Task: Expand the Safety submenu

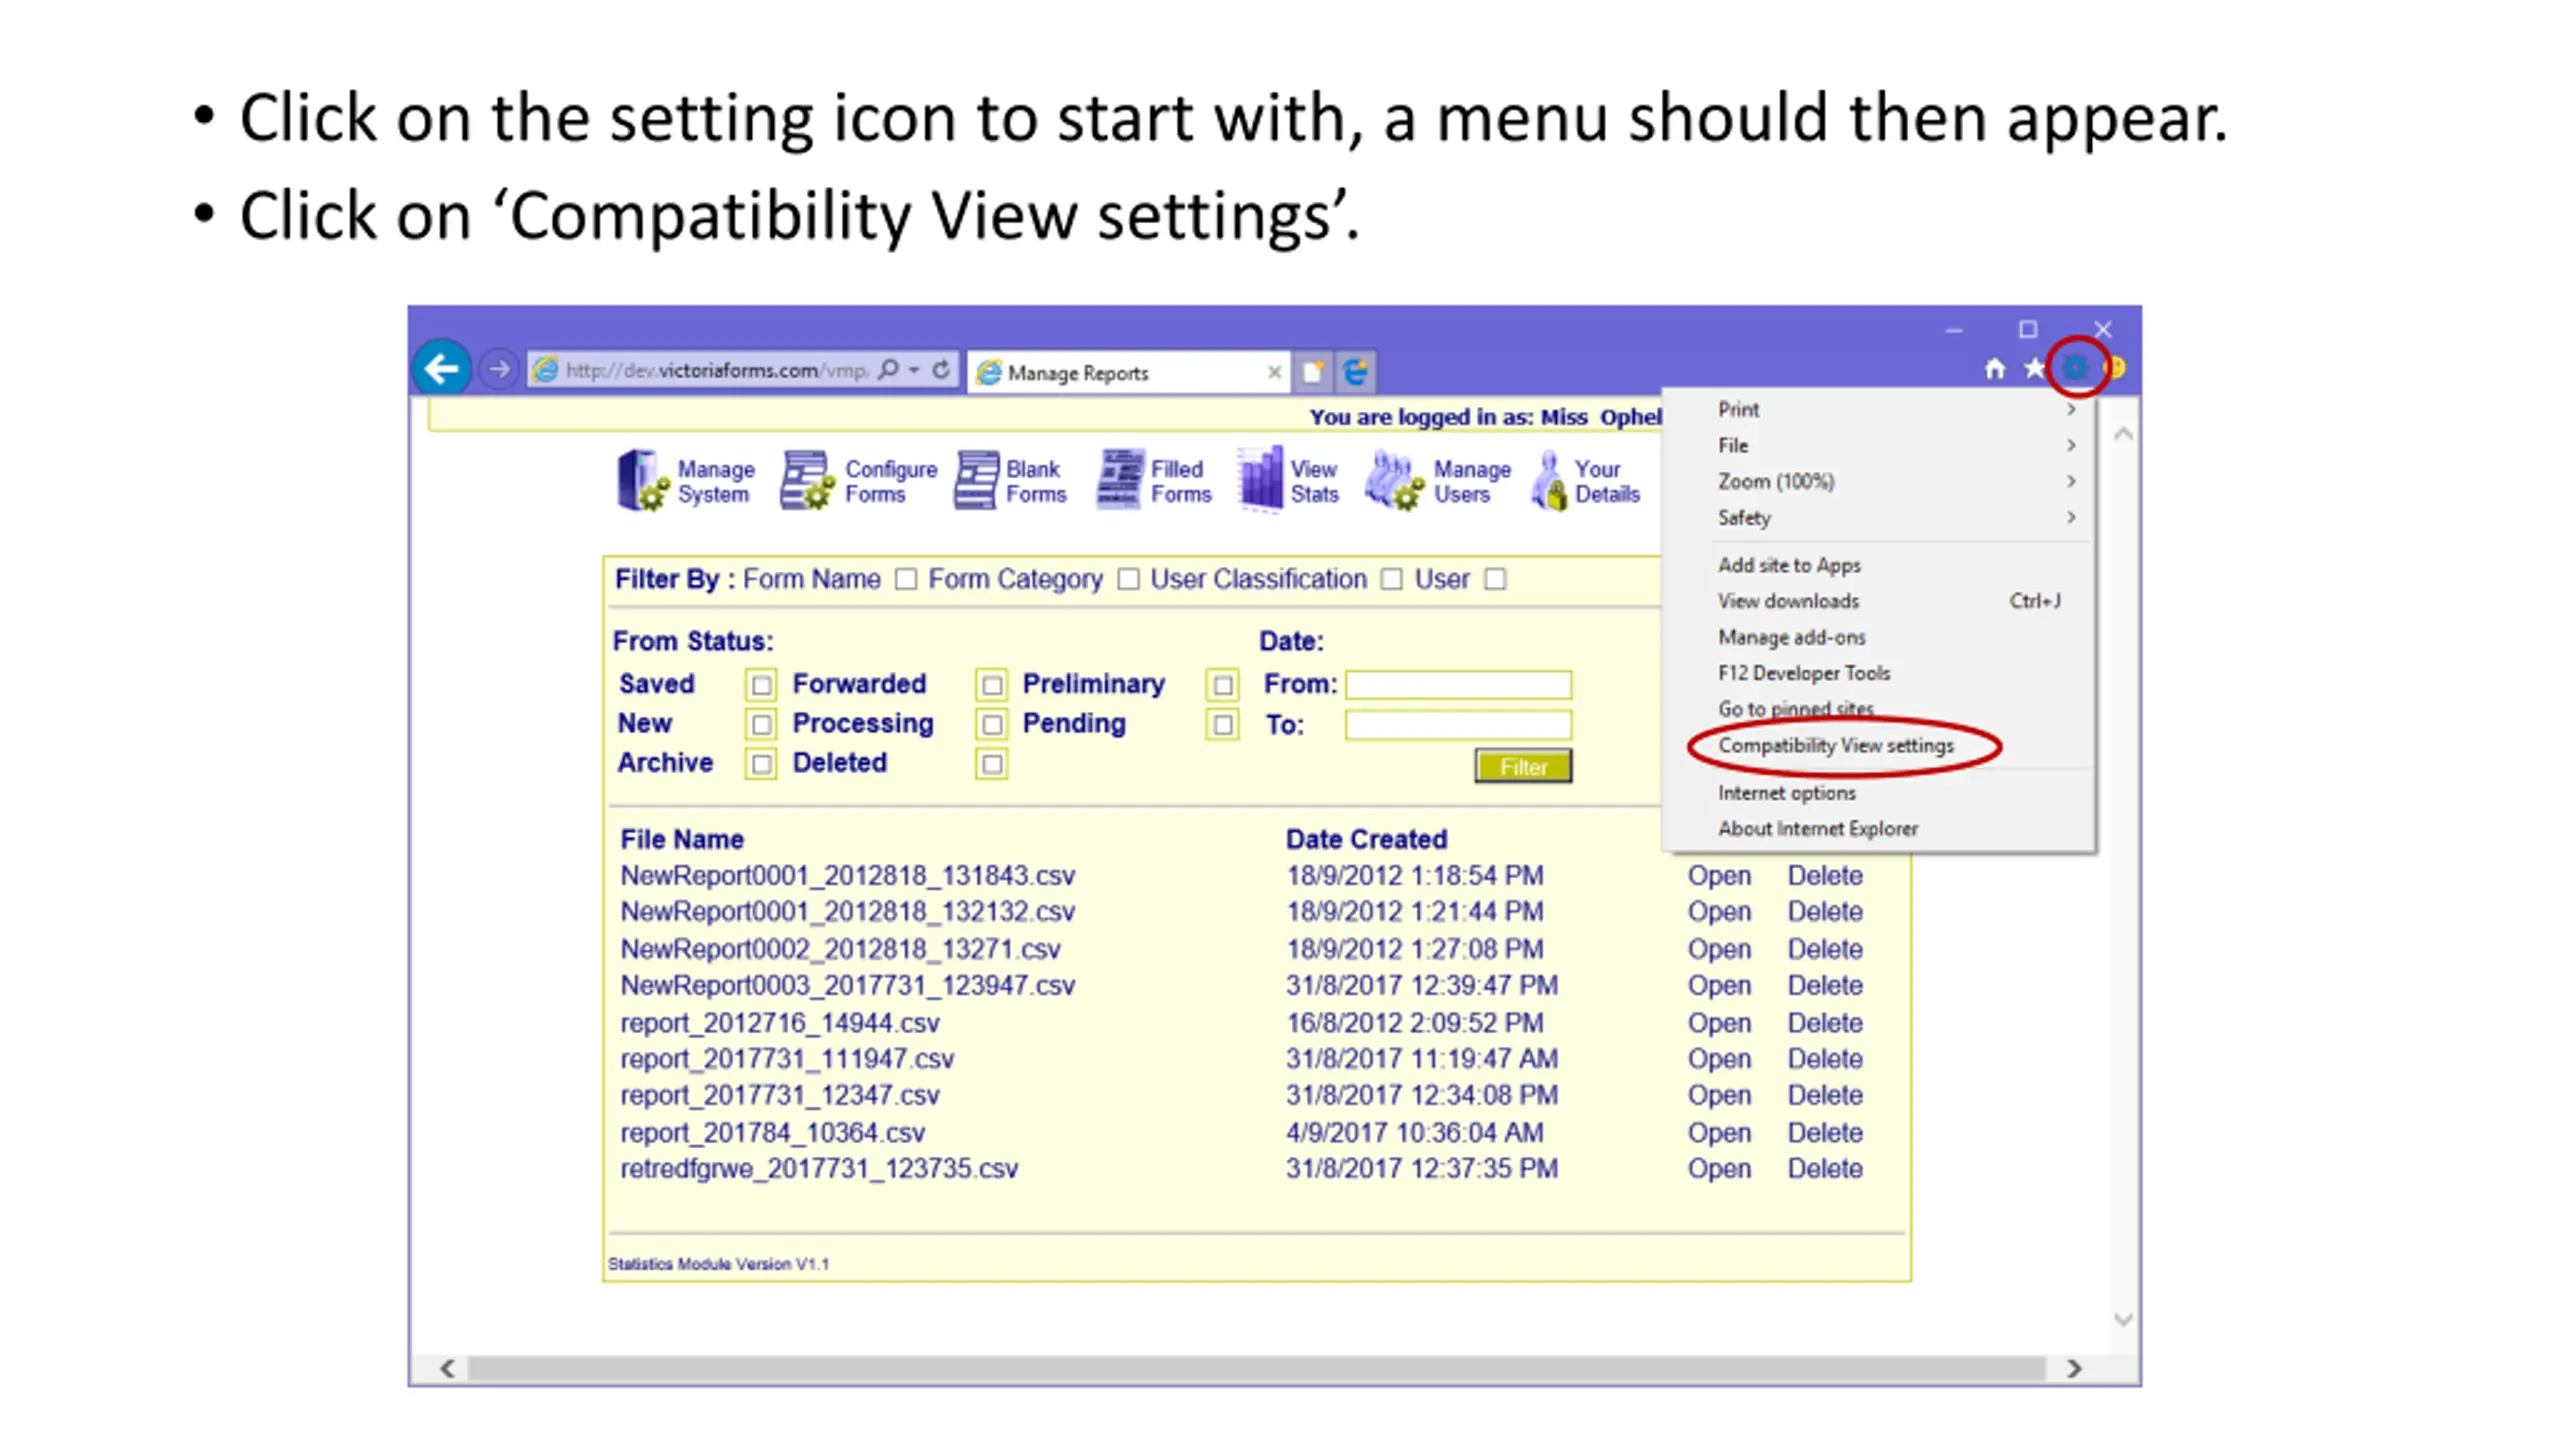Action: (x=1880, y=517)
